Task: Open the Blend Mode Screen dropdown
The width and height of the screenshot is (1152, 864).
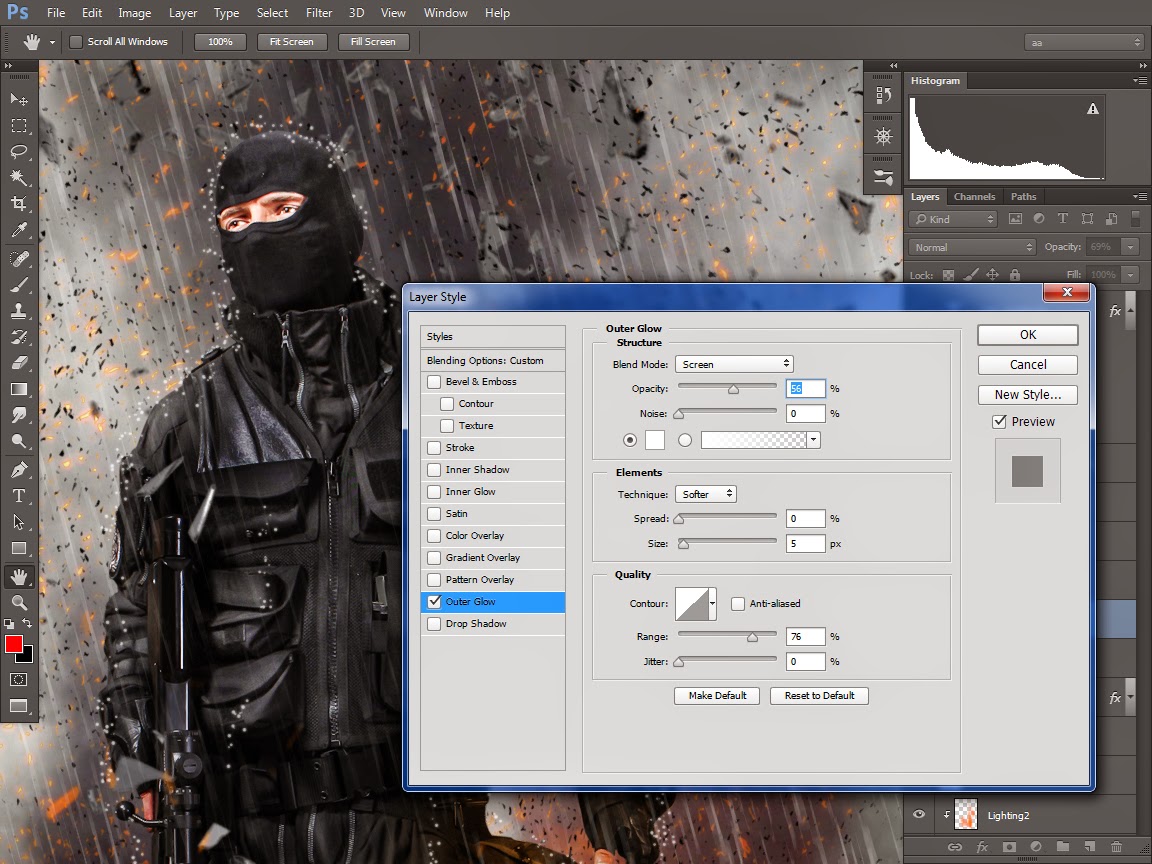Action: click(734, 364)
